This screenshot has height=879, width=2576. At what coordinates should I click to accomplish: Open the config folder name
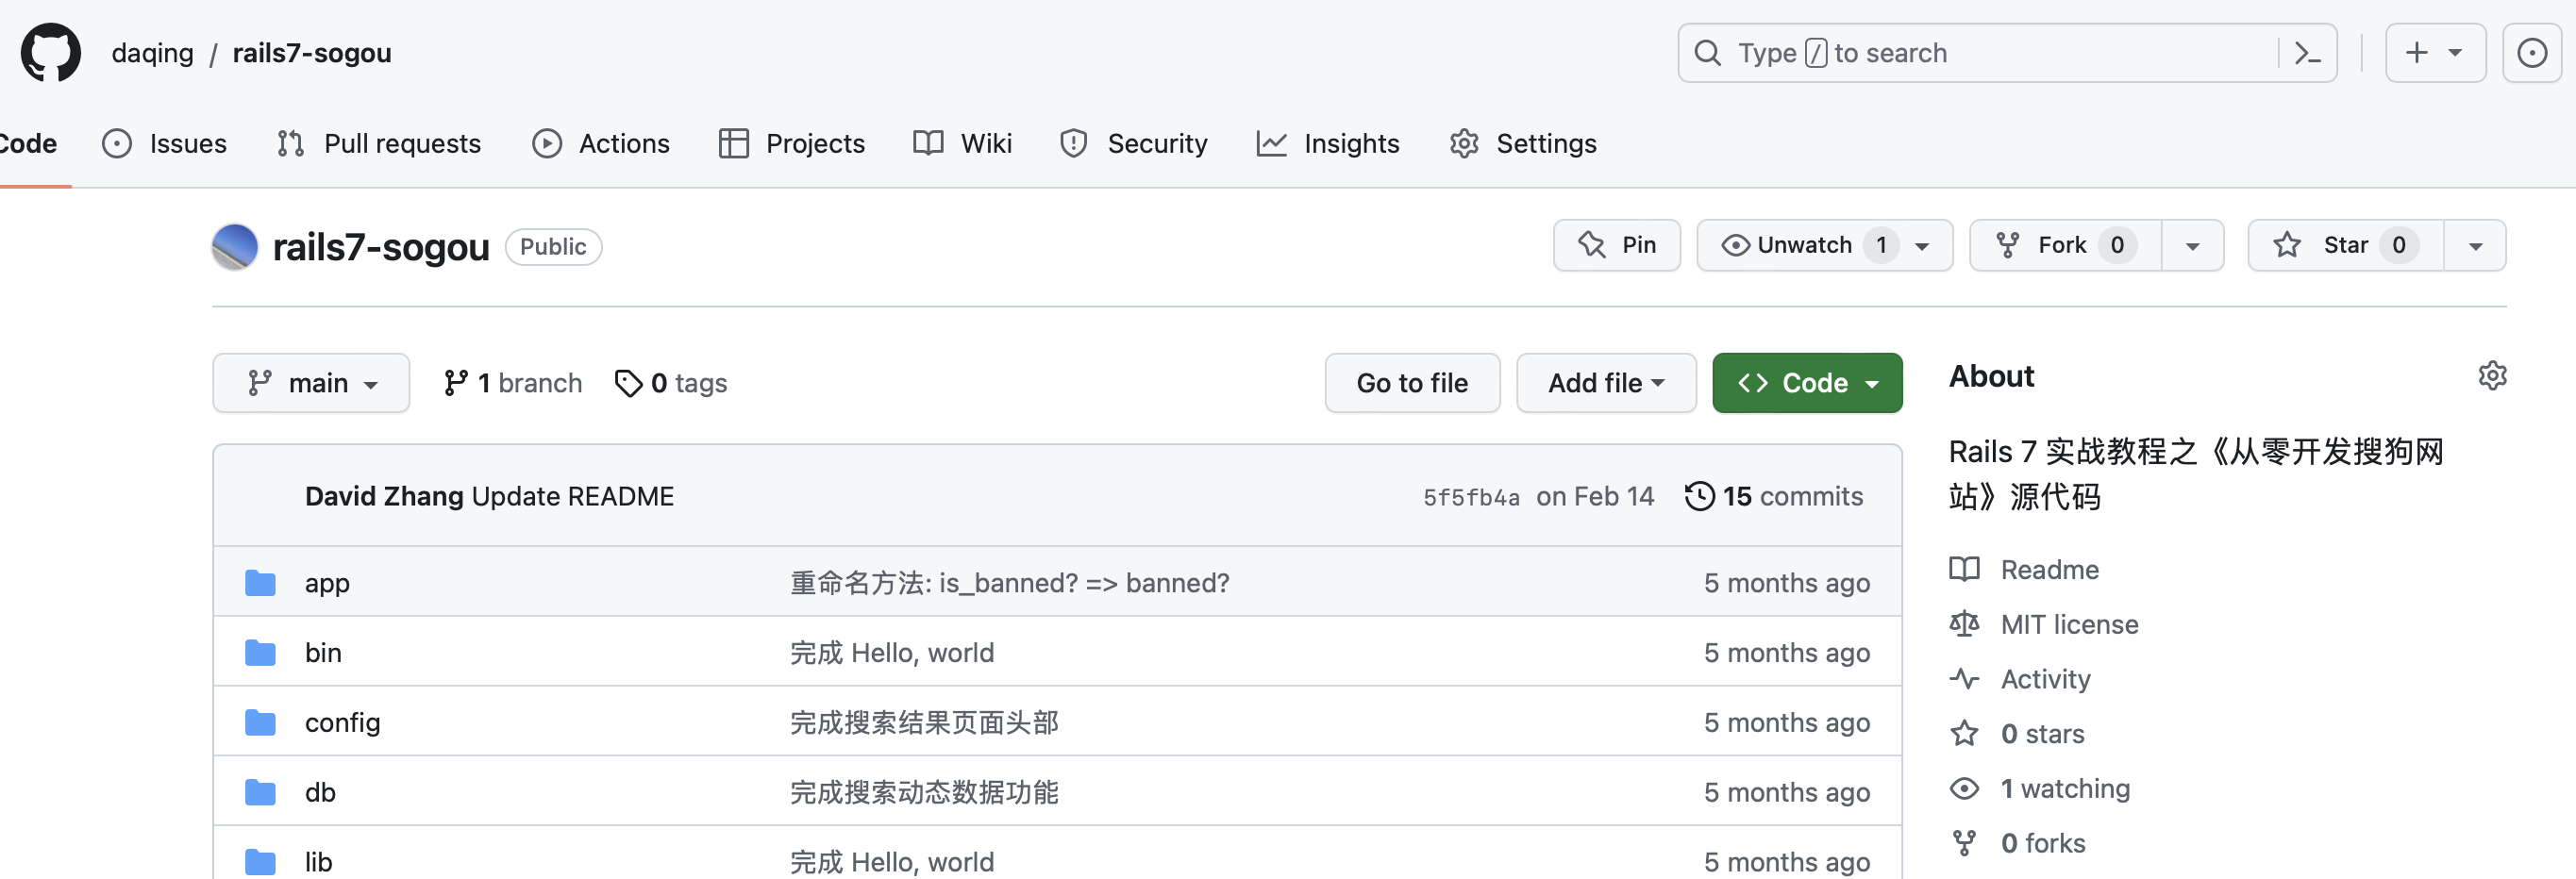pos(342,723)
